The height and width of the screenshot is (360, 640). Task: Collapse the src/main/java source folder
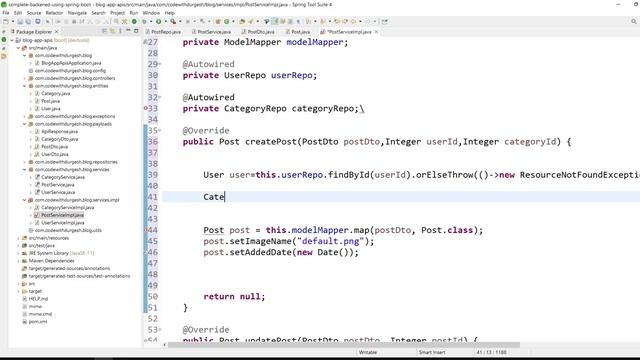[x=18, y=48]
